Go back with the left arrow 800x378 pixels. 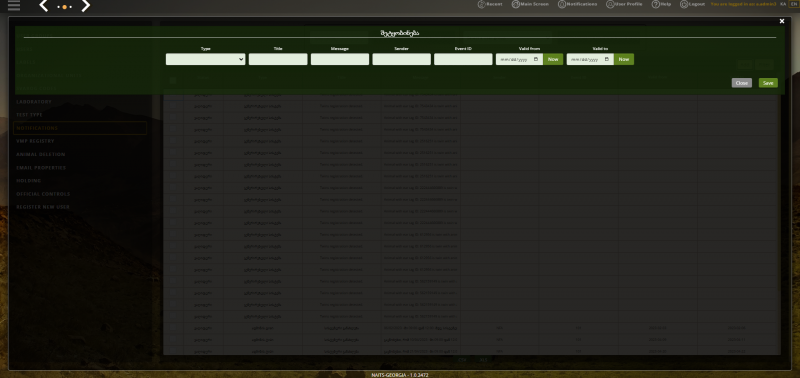[x=44, y=6]
